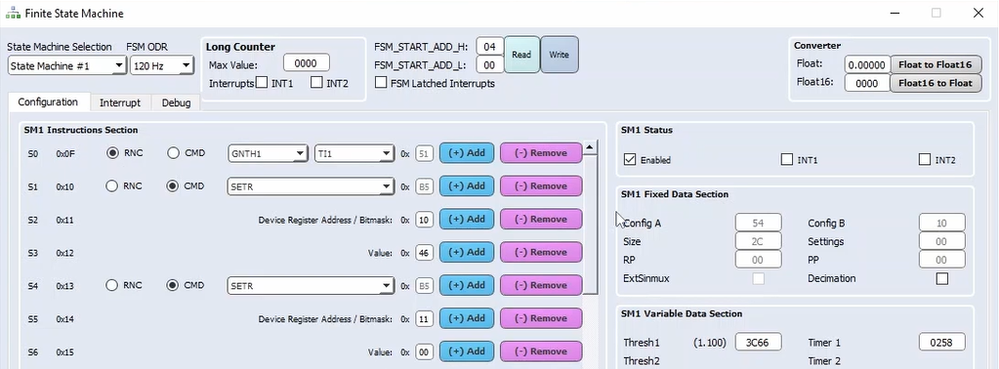The height and width of the screenshot is (369, 999).
Task: Switch to the Interrupt tab
Action: pos(120,103)
